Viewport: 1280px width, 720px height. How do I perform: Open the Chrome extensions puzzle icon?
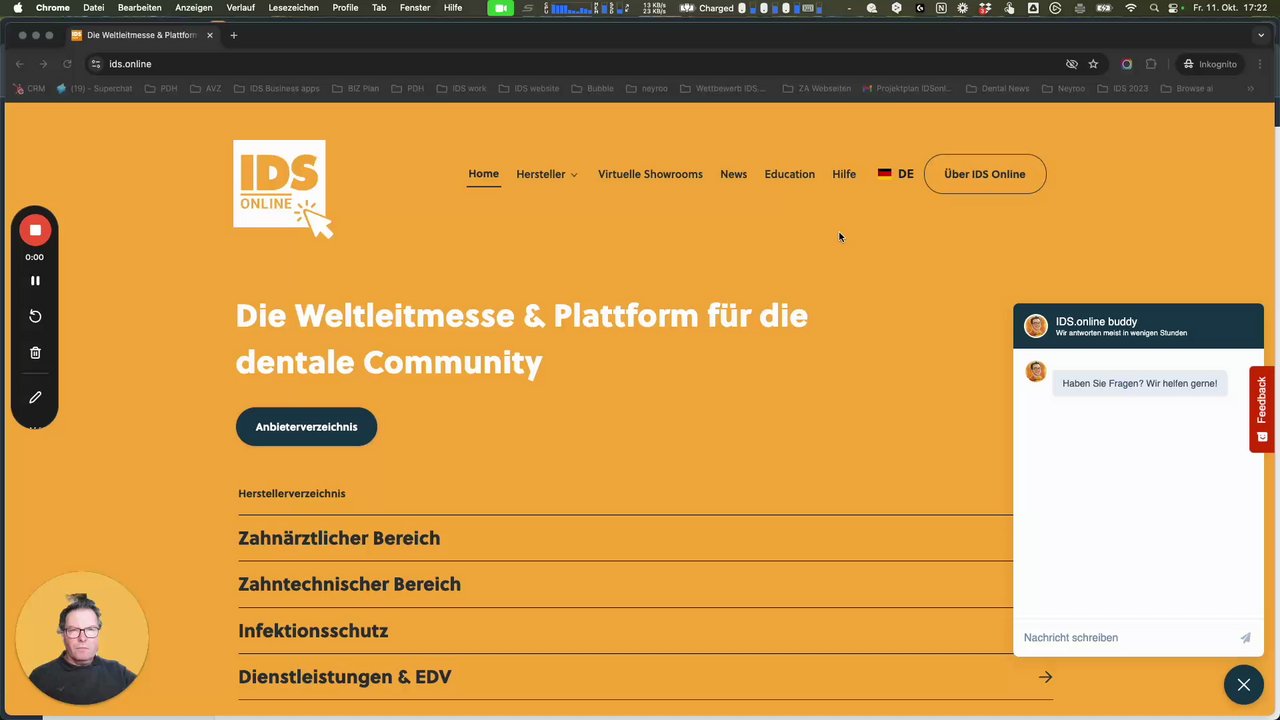pos(1151,64)
